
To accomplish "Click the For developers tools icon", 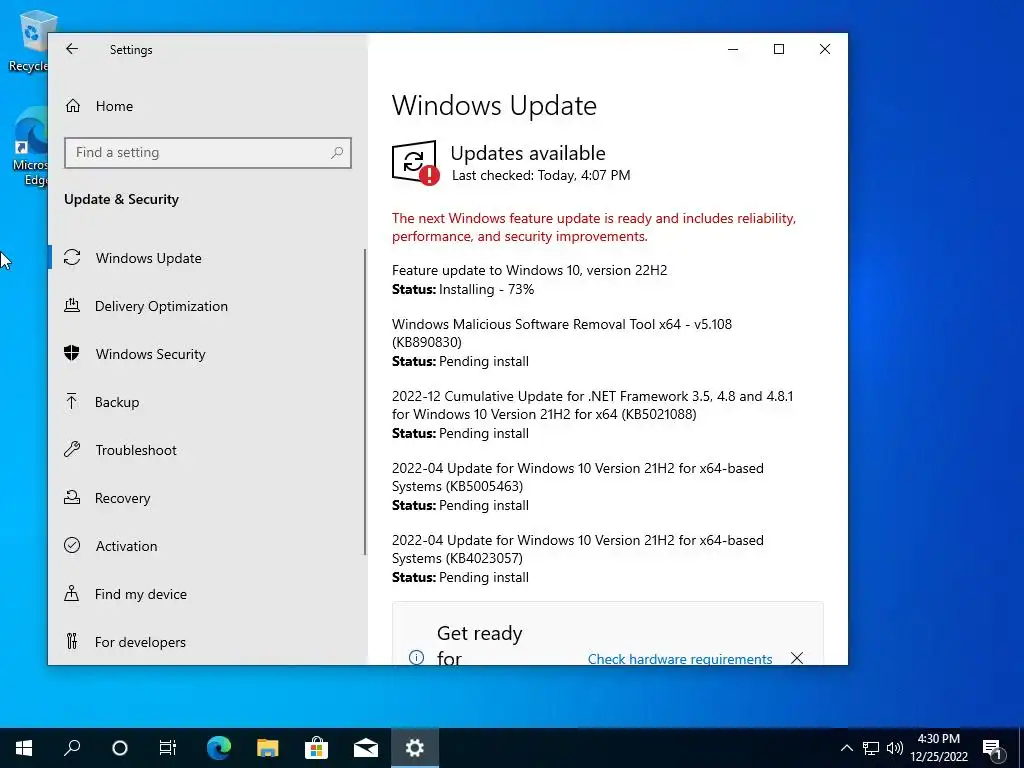I will click(x=72, y=641).
